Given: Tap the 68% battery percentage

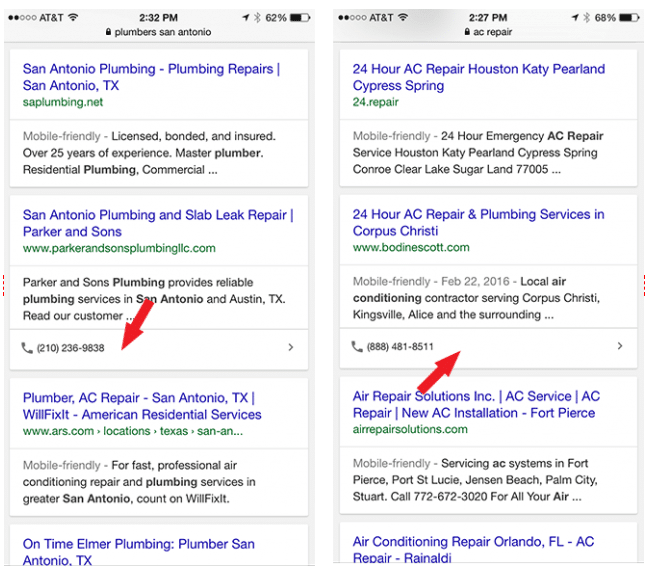Looking at the screenshot, I should pyautogui.click(x=605, y=18).
